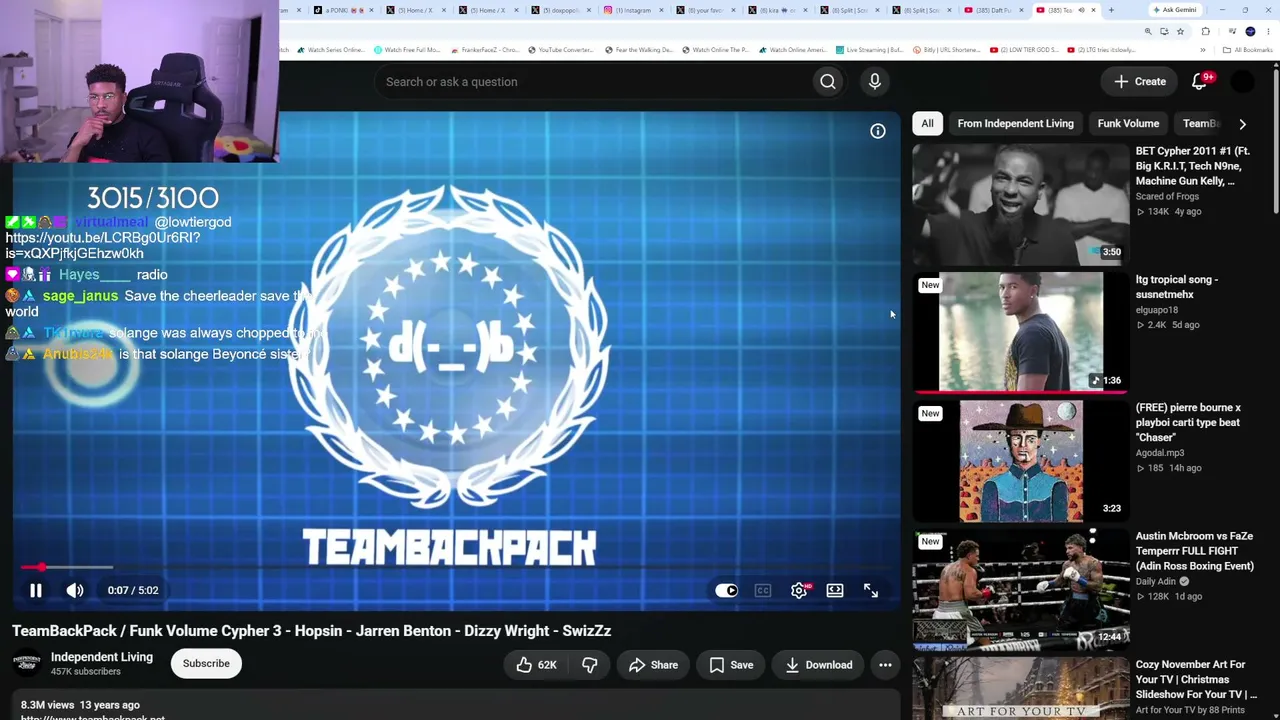Image resolution: width=1280 pixels, height=720 pixels.
Task: Toggle closed captions (CC) button
Action: point(763,590)
